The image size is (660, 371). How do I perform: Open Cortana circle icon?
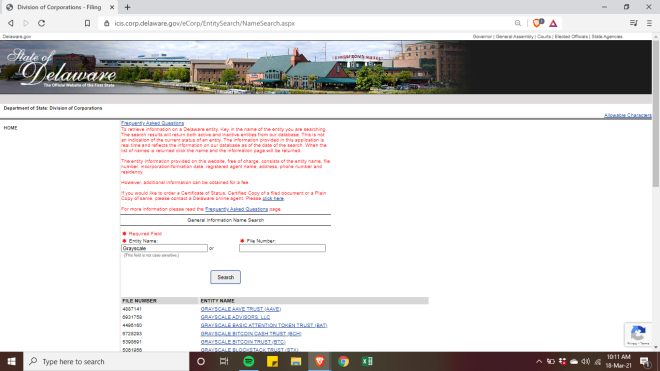click(201, 362)
